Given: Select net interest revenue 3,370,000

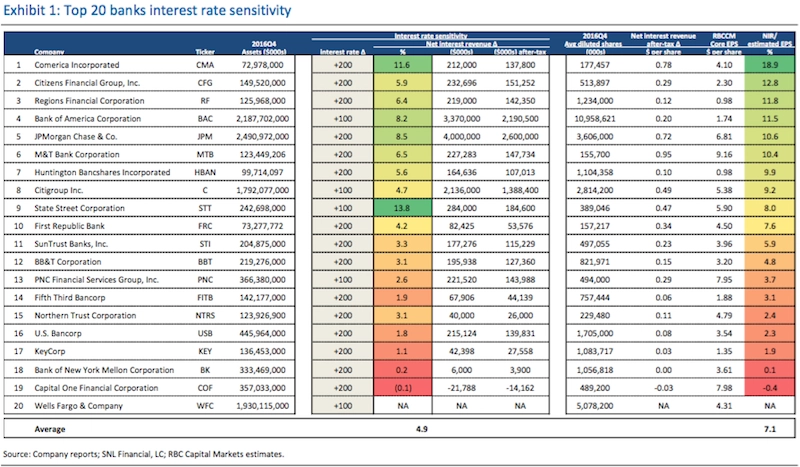Looking at the screenshot, I should (461, 118).
